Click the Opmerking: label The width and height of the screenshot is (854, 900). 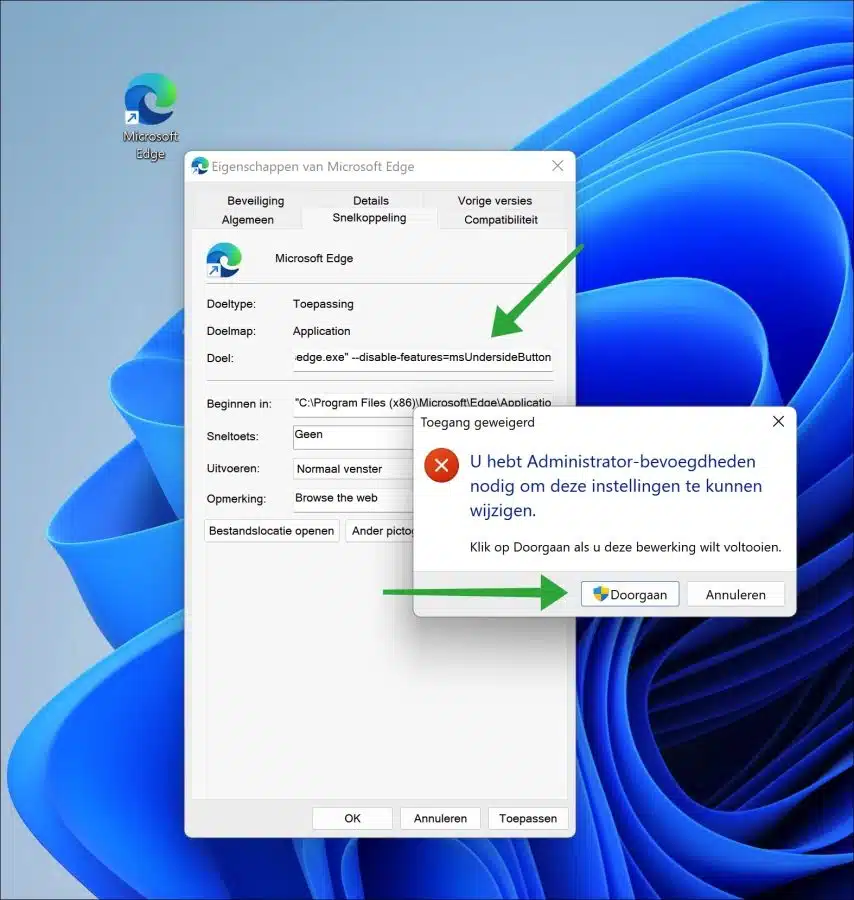pos(236,499)
